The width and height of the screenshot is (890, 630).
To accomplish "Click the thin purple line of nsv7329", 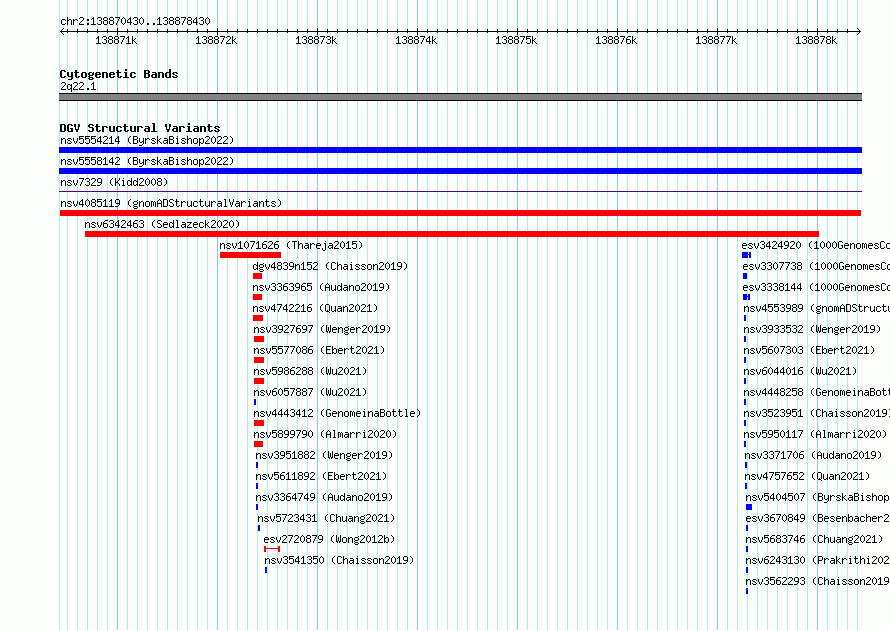I will (x=460, y=192).
